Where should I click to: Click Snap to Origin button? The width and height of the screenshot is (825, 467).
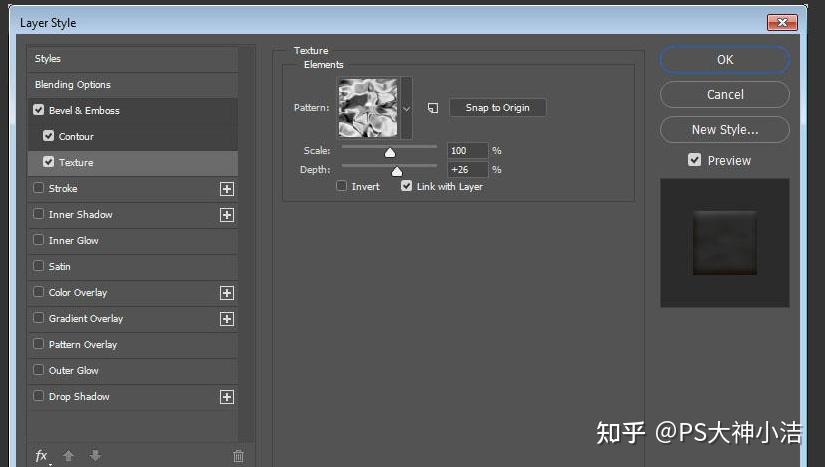coord(497,108)
